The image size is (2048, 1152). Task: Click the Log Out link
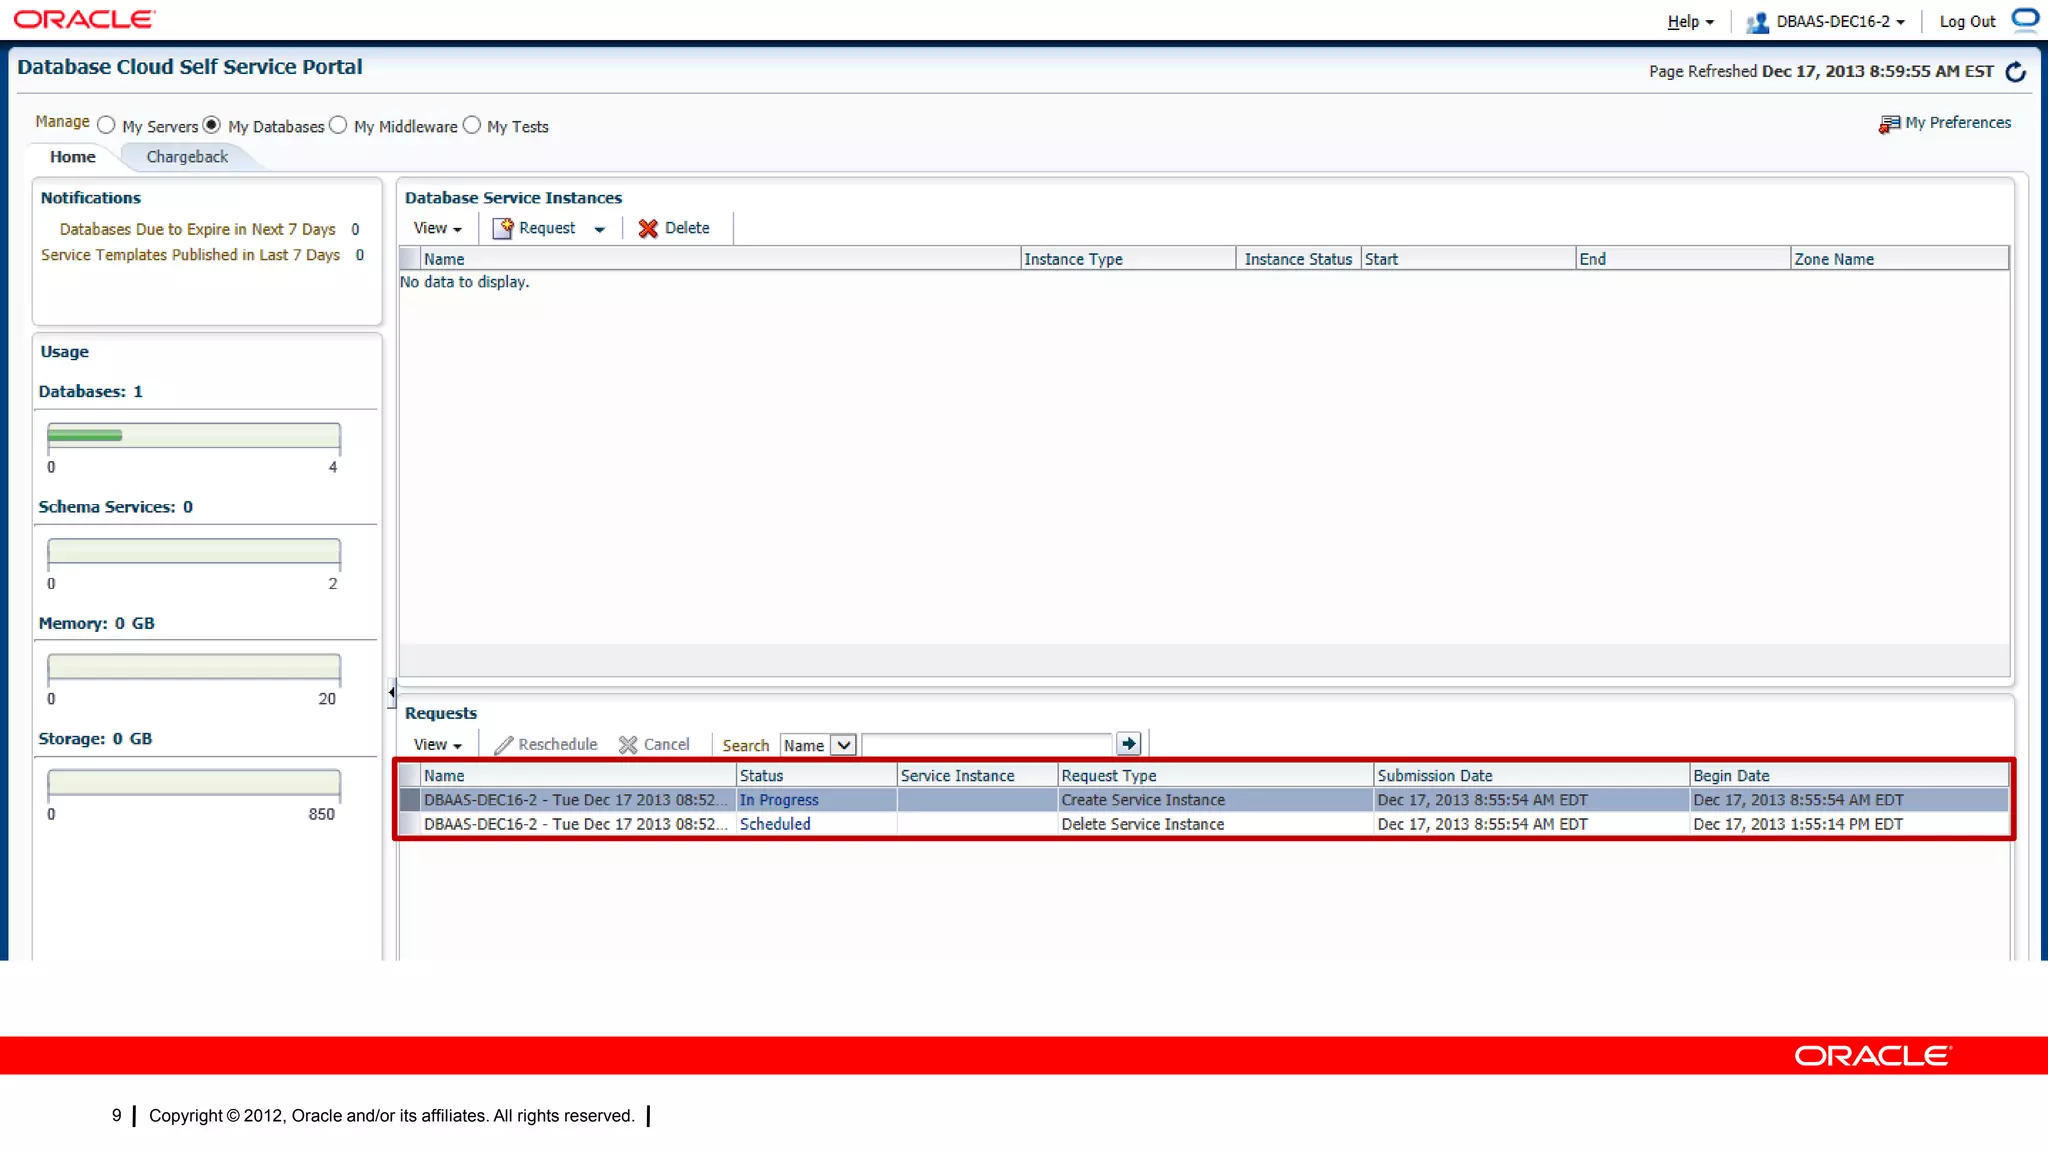coord(1967,21)
